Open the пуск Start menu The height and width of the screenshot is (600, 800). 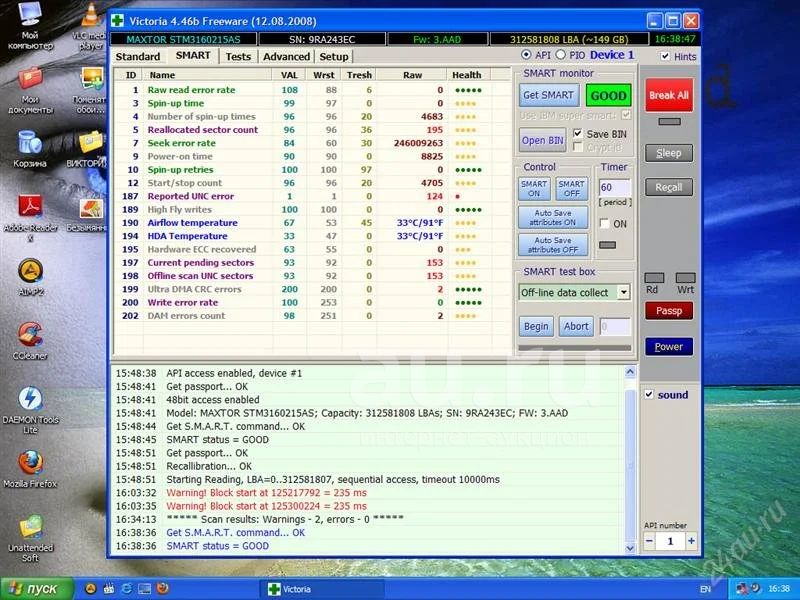[x=37, y=589]
